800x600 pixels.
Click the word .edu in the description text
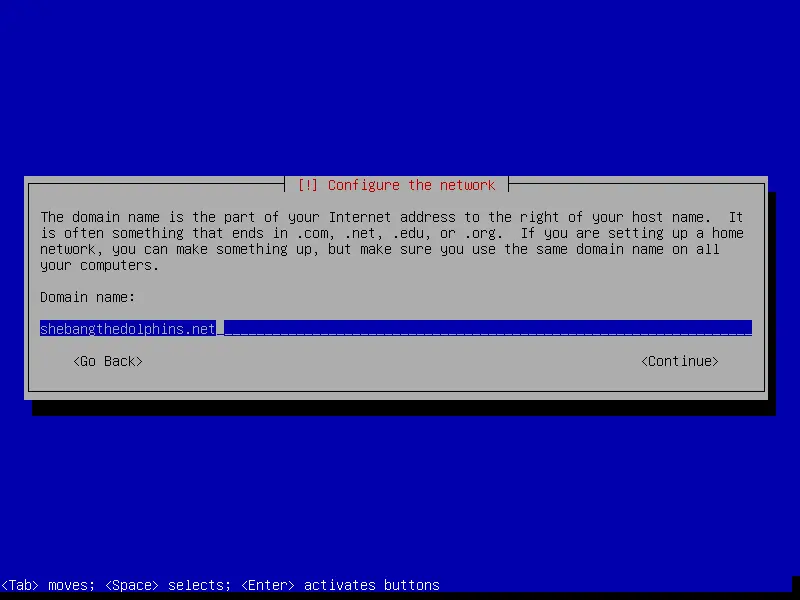pyautogui.click(x=412, y=233)
